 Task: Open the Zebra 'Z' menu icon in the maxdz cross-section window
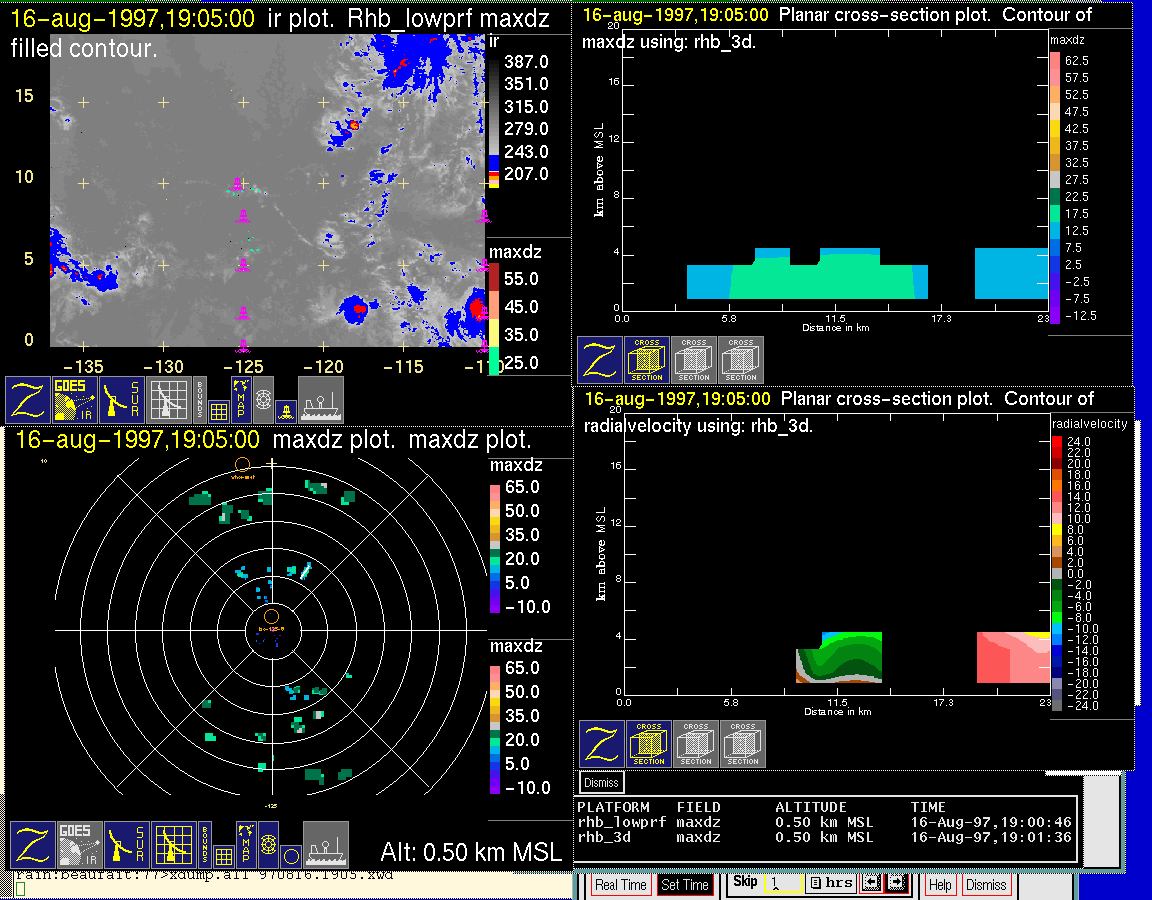[599, 359]
